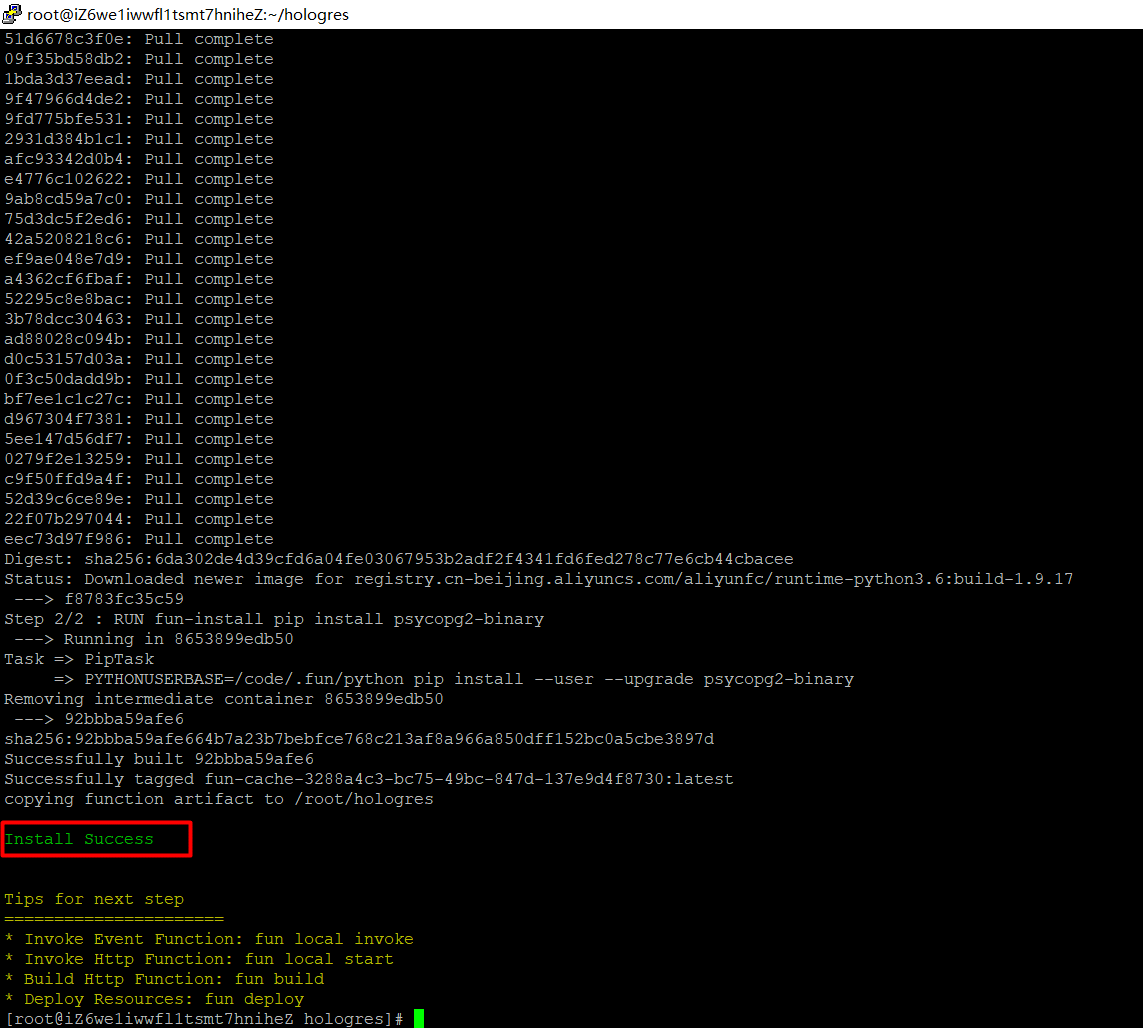Click 'Invoke Http Function: fun local start' line
This screenshot has height=1028, width=1143.
(199, 959)
